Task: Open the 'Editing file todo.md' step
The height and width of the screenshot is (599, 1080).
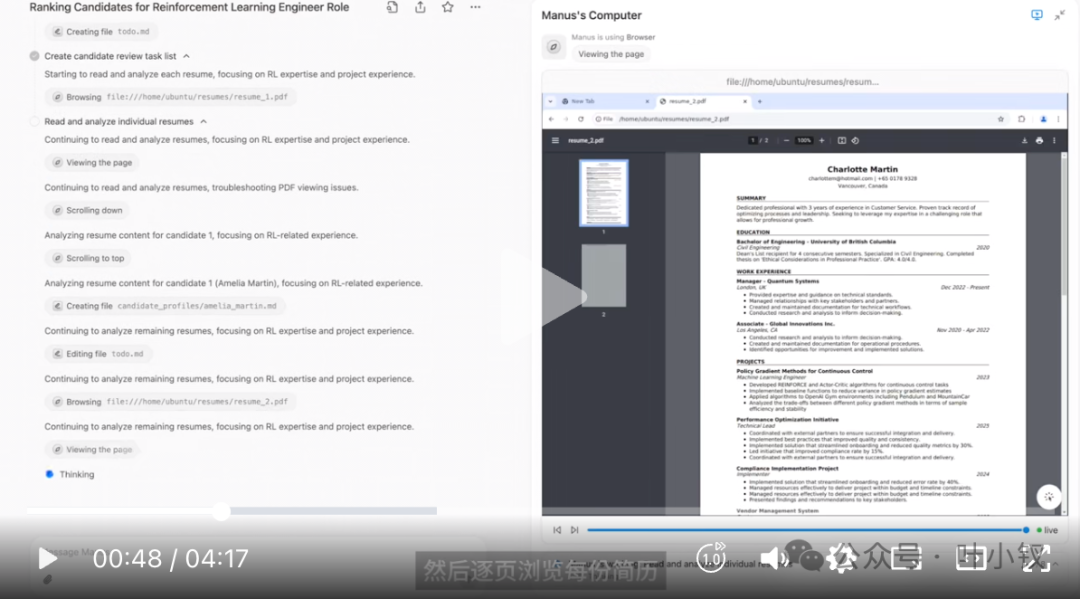Action: pos(98,354)
